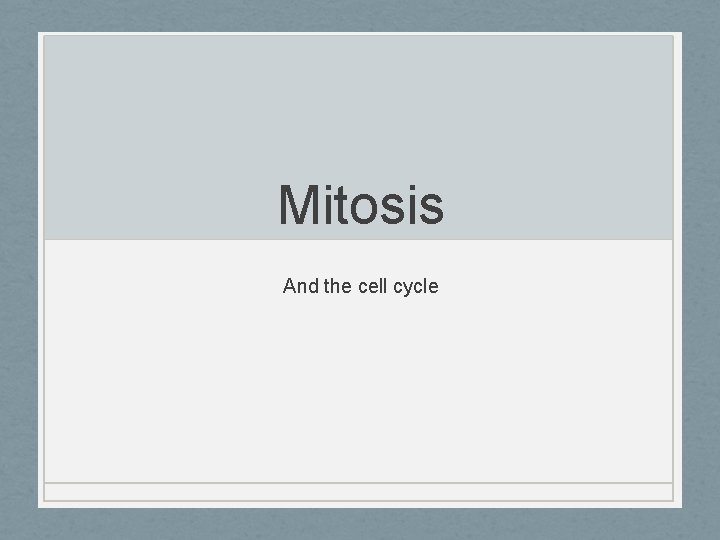Image resolution: width=720 pixels, height=540 pixels.
Task: Click the word "And" in the subtitle
Action: coord(300,286)
